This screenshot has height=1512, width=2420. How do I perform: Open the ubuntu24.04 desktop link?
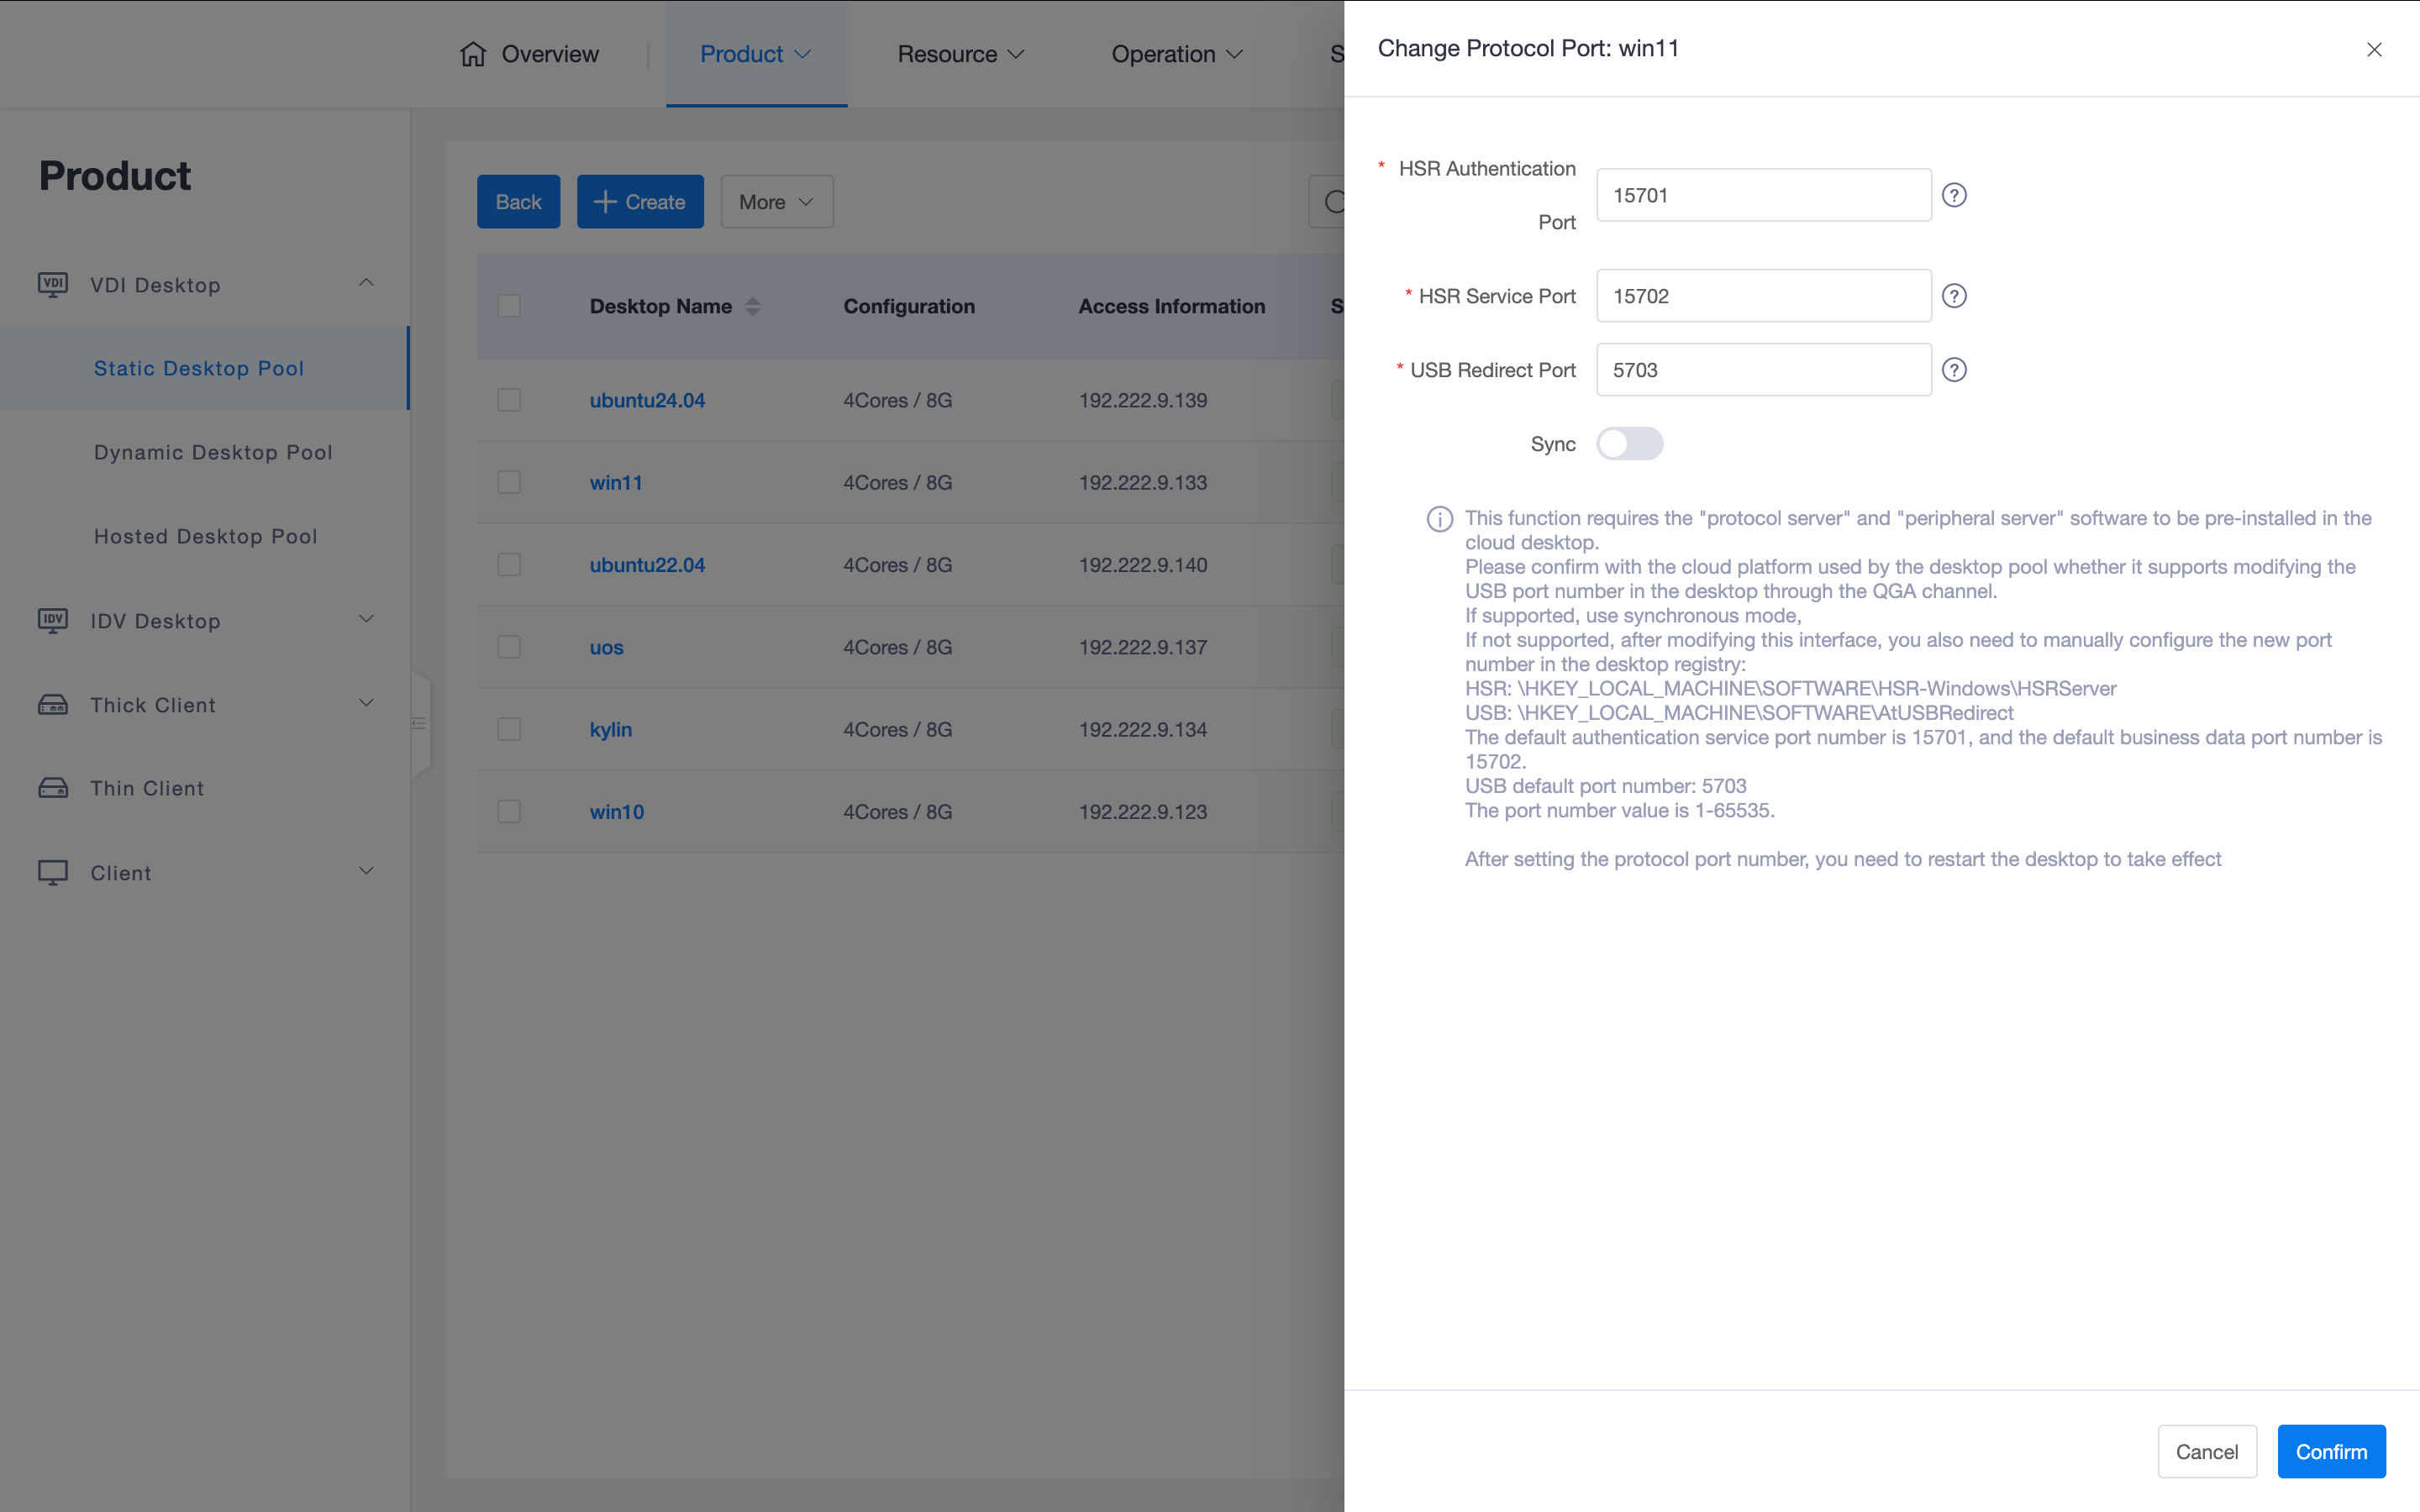647,400
